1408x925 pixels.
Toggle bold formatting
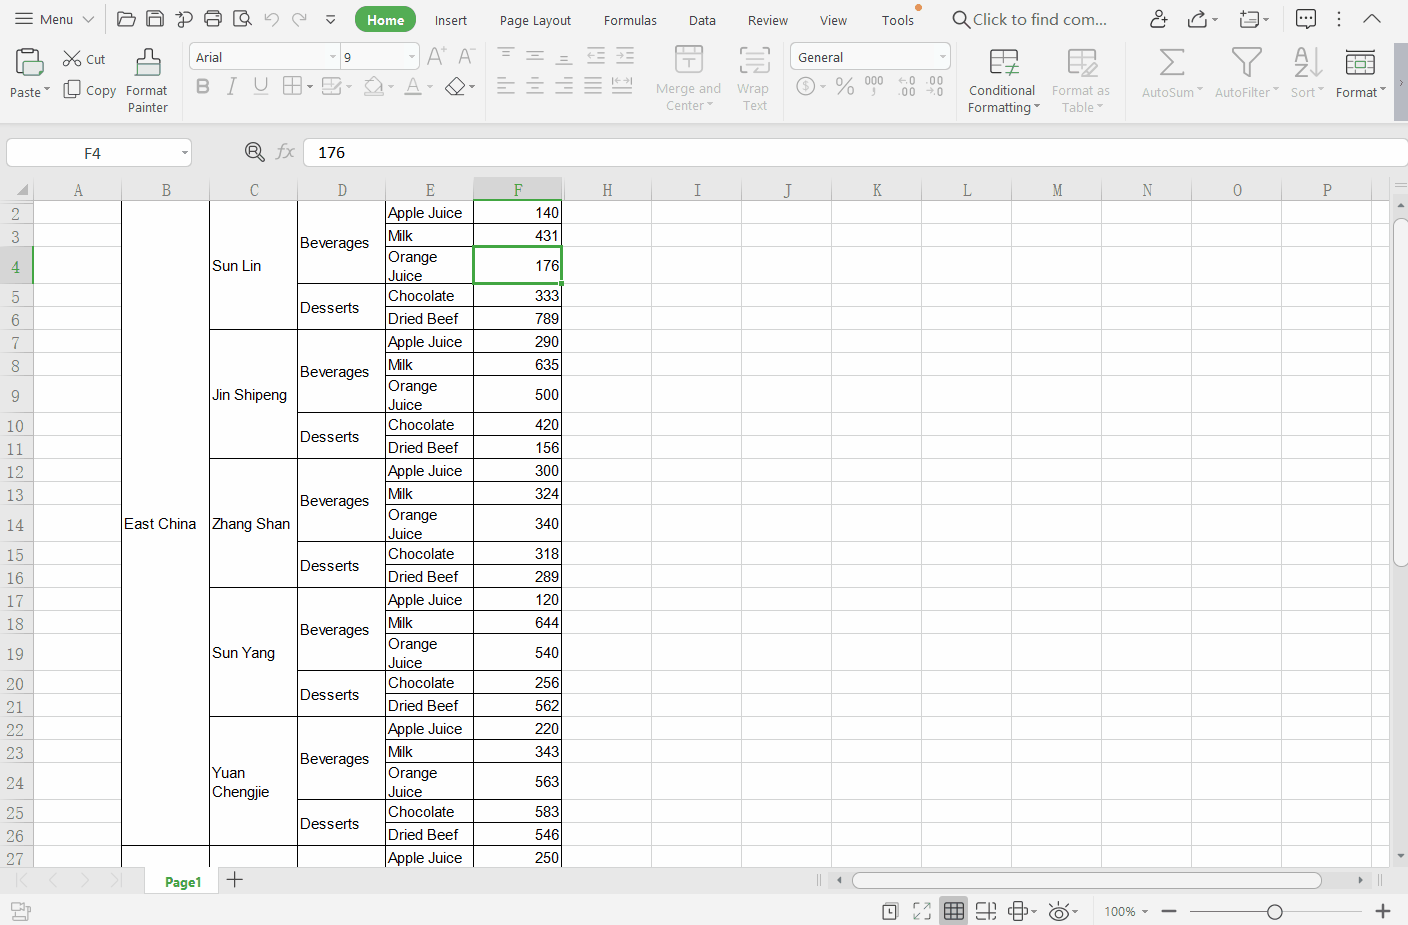203,87
